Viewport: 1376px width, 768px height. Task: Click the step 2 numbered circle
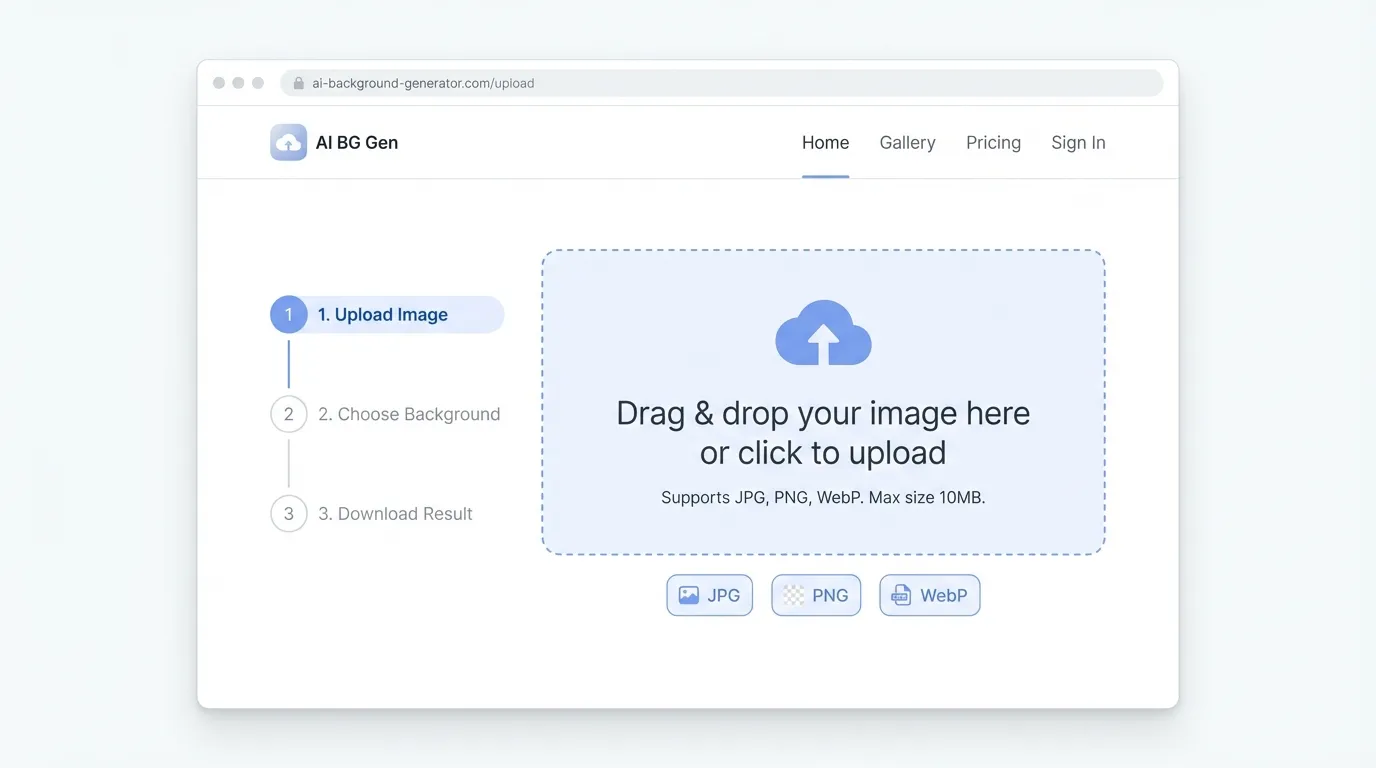click(289, 414)
